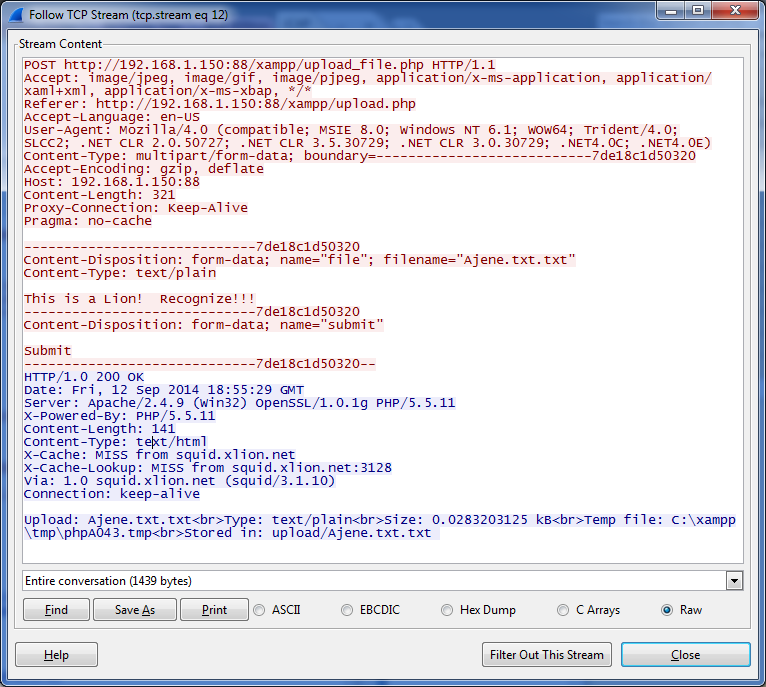This screenshot has height=687, width=766.
Task: Pick the Raw radio button
Action: (666, 610)
